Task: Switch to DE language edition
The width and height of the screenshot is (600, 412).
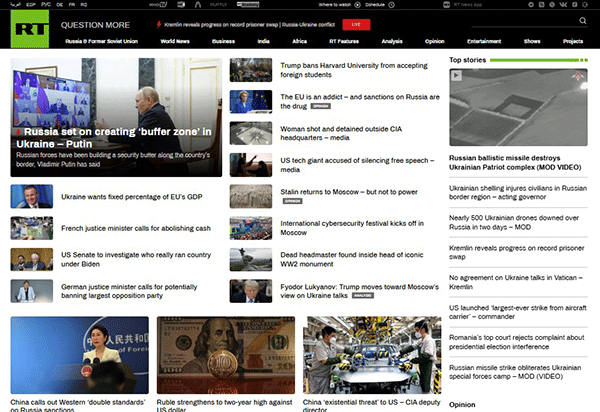Action: (x=60, y=5)
